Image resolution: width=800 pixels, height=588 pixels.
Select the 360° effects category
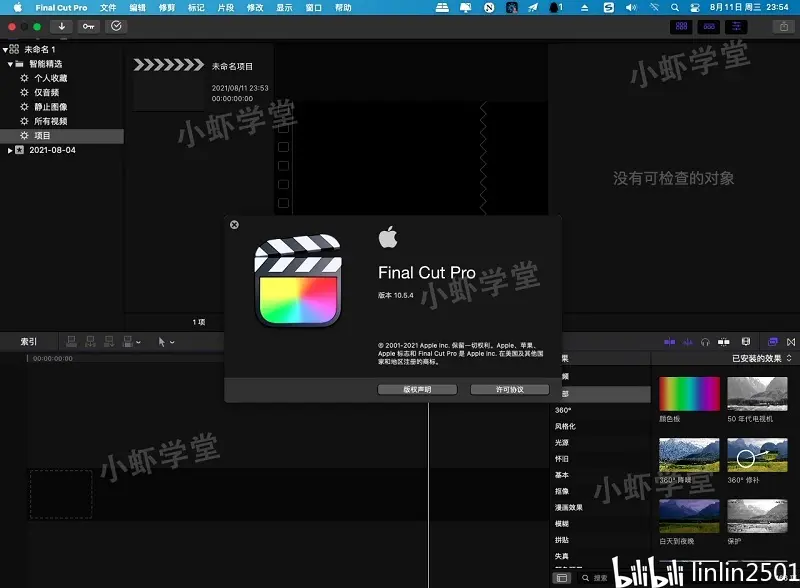click(x=563, y=410)
